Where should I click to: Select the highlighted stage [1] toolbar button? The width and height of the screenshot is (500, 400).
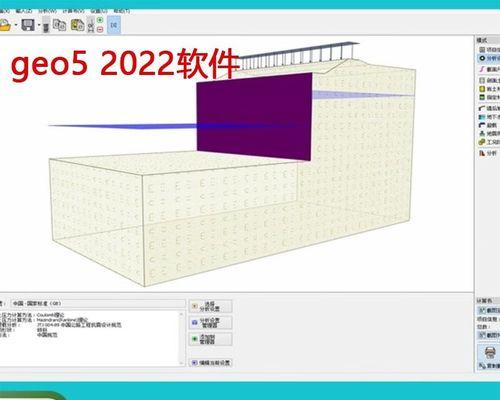(114, 25)
